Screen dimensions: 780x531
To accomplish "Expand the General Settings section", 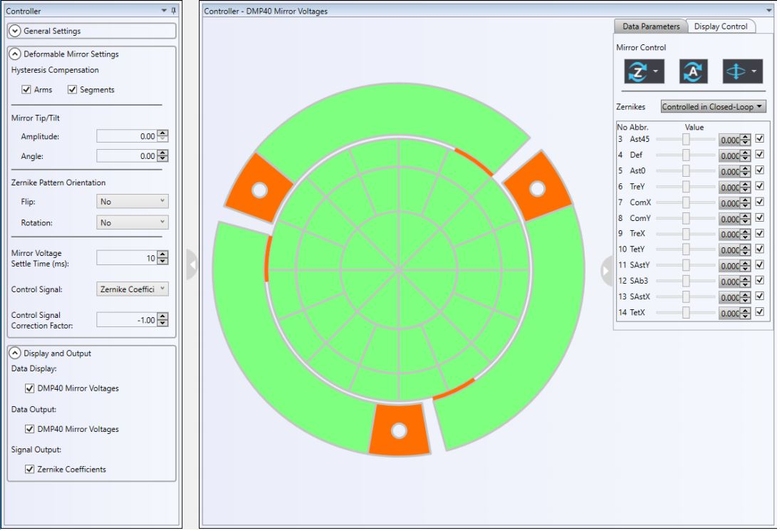I will pyautogui.click(x=15, y=31).
